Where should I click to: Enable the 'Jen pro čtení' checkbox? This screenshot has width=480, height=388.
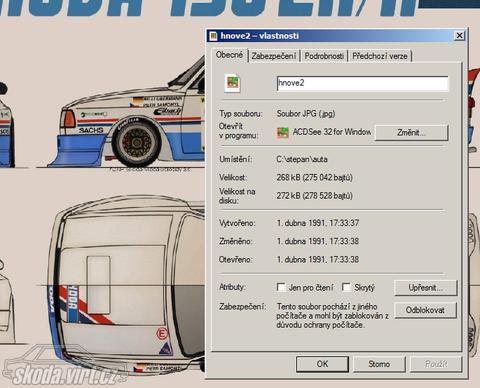(x=281, y=287)
